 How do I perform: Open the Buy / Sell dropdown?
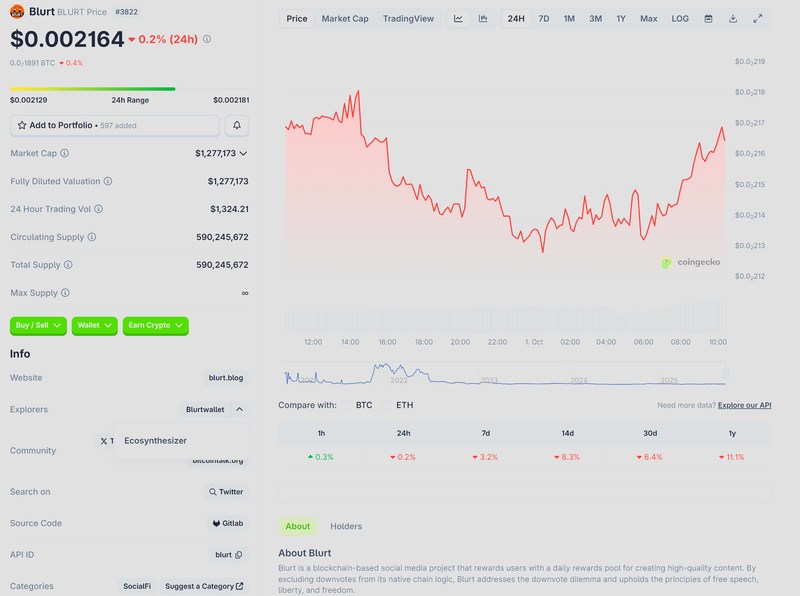(x=39, y=325)
